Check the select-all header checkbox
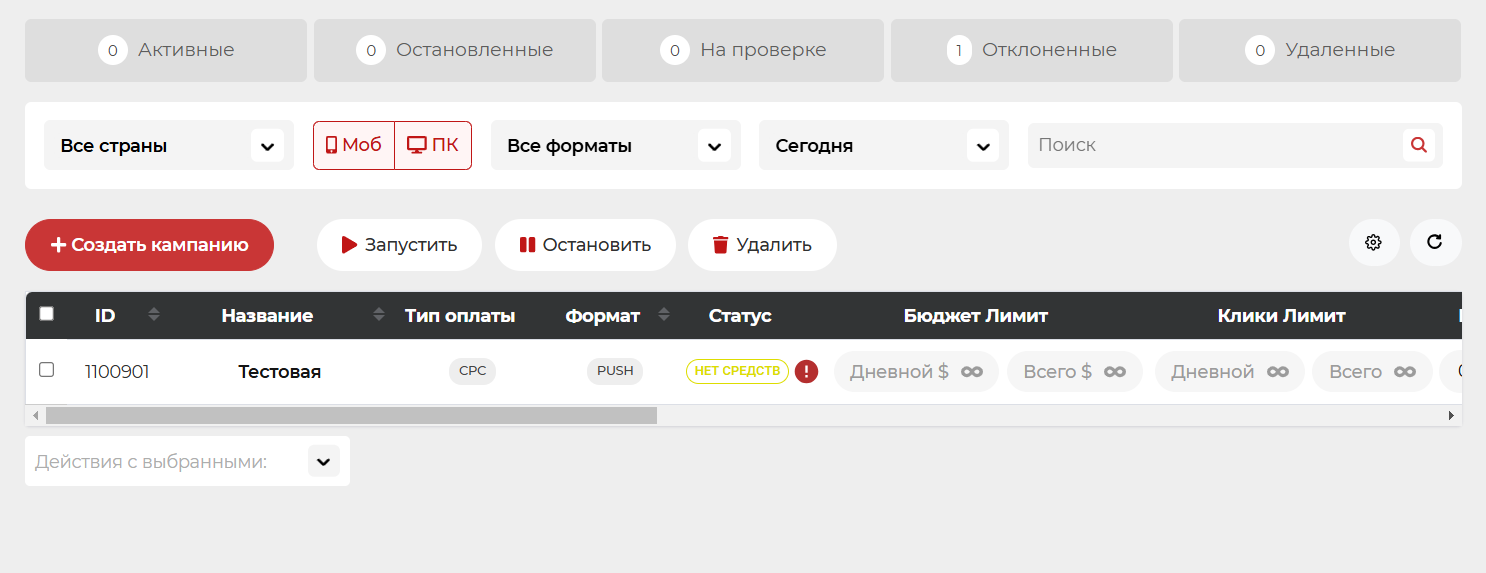Viewport: 1486px width, 573px height. (46, 314)
